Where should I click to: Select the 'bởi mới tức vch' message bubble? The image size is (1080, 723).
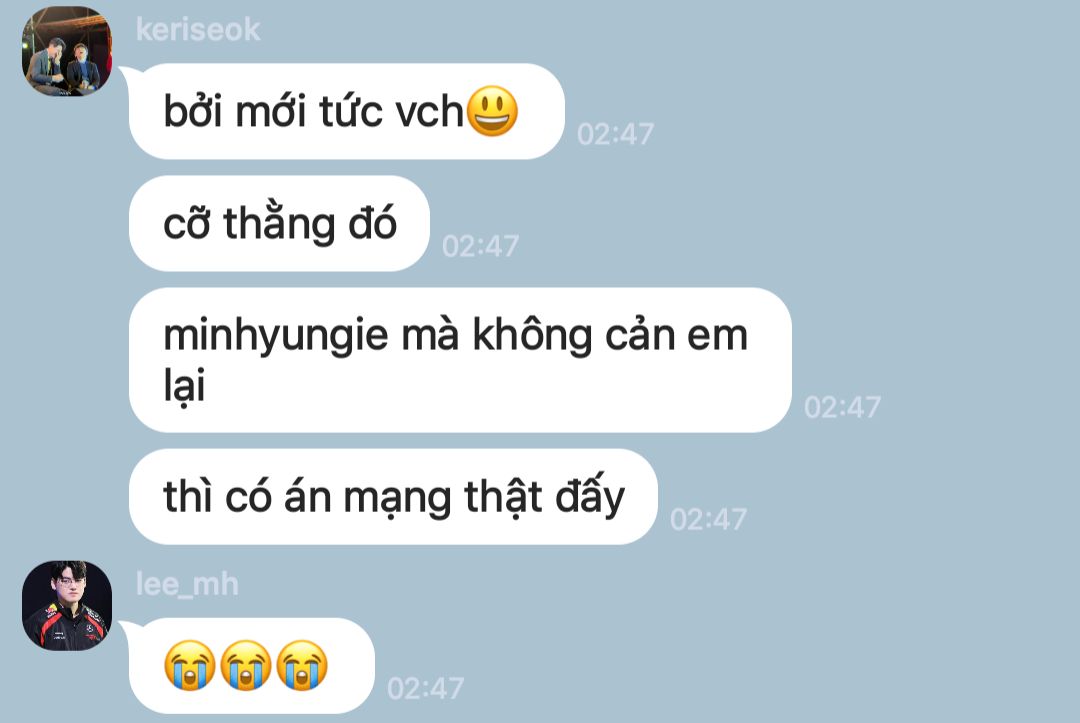[x=346, y=112]
